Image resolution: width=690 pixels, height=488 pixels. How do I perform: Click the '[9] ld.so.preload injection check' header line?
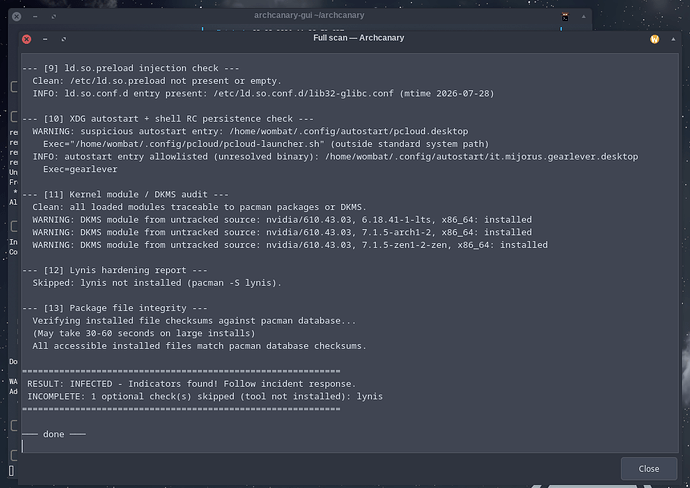tap(131, 68)
